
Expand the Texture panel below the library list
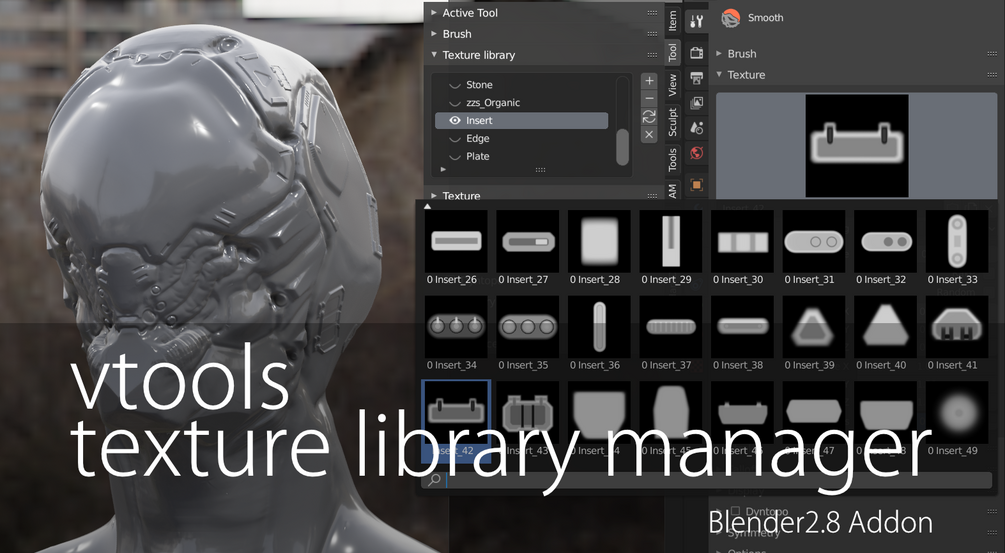[x=434, y=195]
